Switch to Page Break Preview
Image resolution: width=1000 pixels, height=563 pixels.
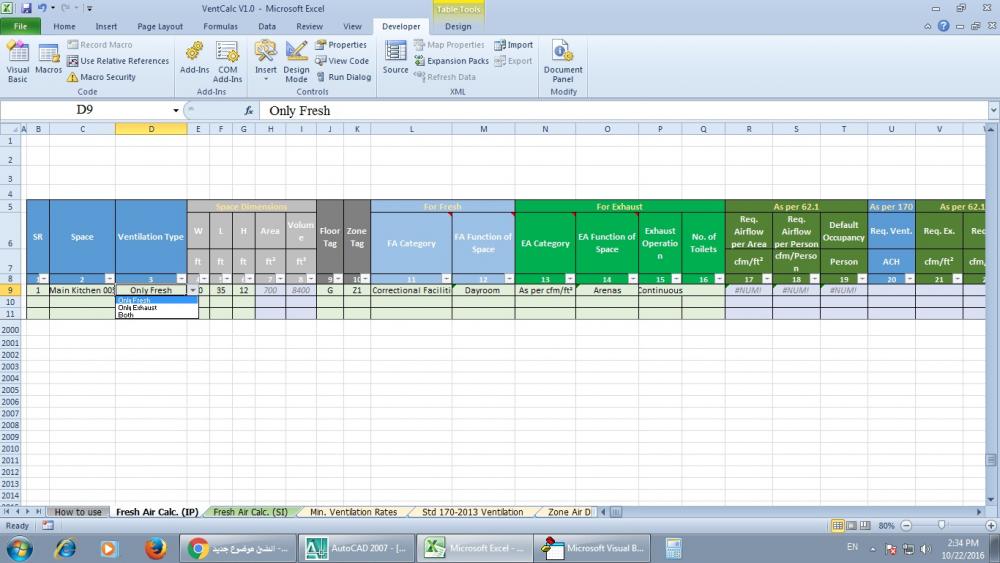tap(865, 525)
